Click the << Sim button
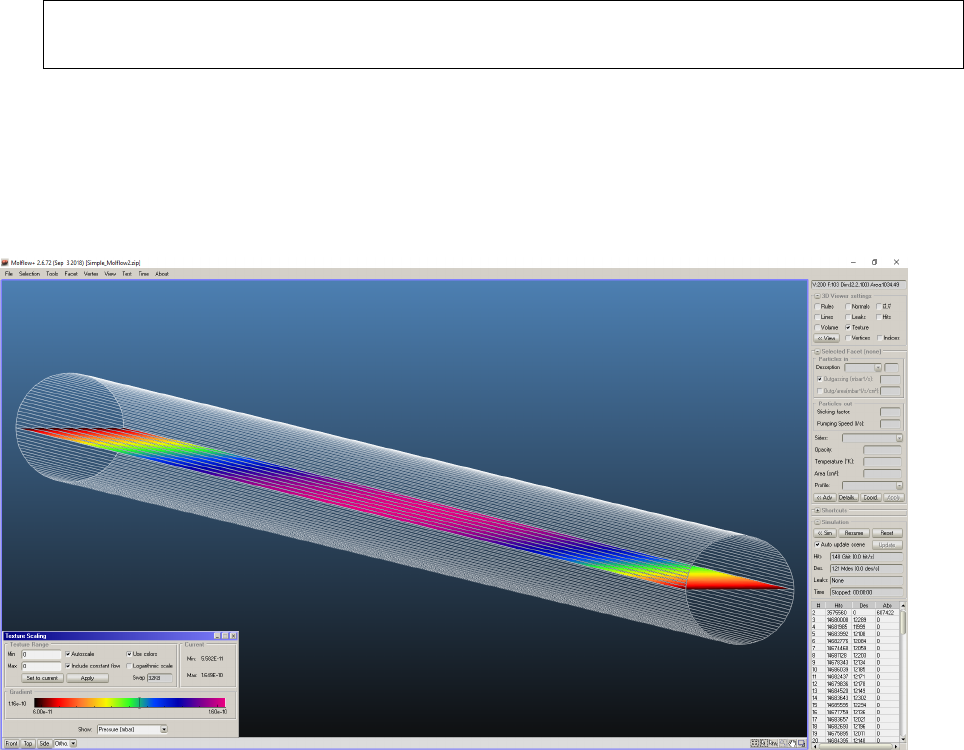Screen dimensions: 964x750 click(x=825, y=533)
